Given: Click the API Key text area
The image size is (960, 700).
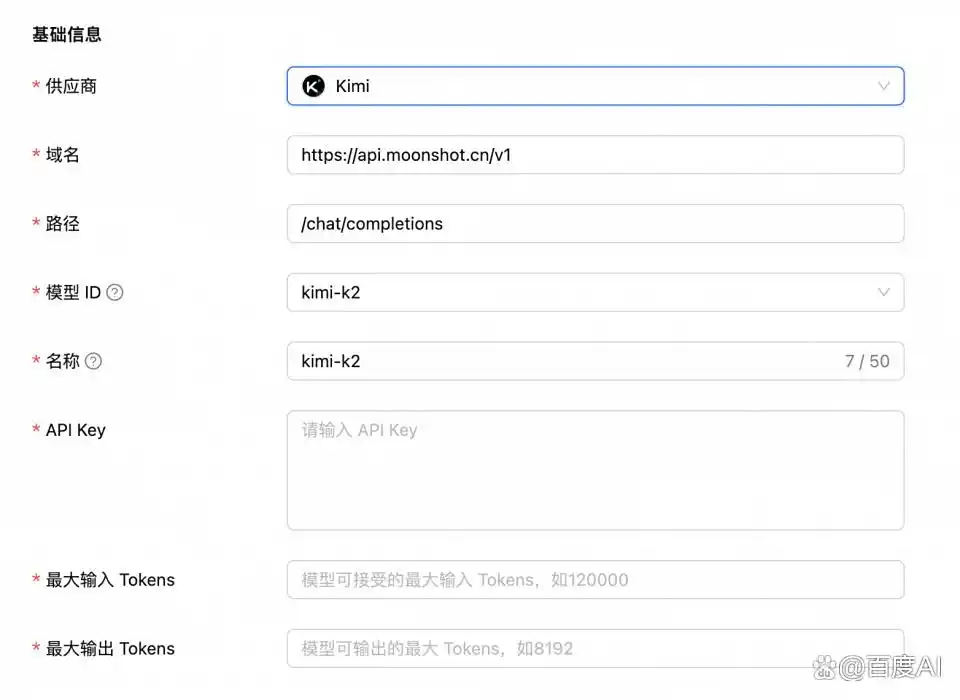Looking at the screenshot, I should click(x=595, y=470).
